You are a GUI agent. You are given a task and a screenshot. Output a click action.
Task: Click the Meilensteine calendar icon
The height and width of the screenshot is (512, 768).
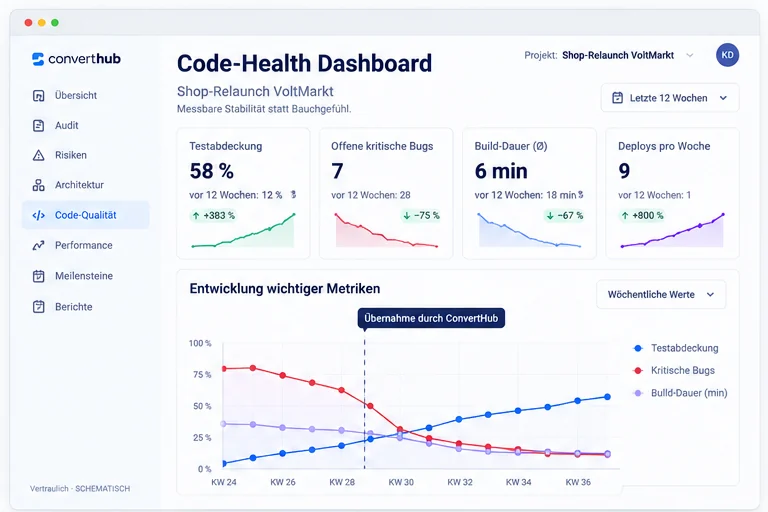coord(38,276)
